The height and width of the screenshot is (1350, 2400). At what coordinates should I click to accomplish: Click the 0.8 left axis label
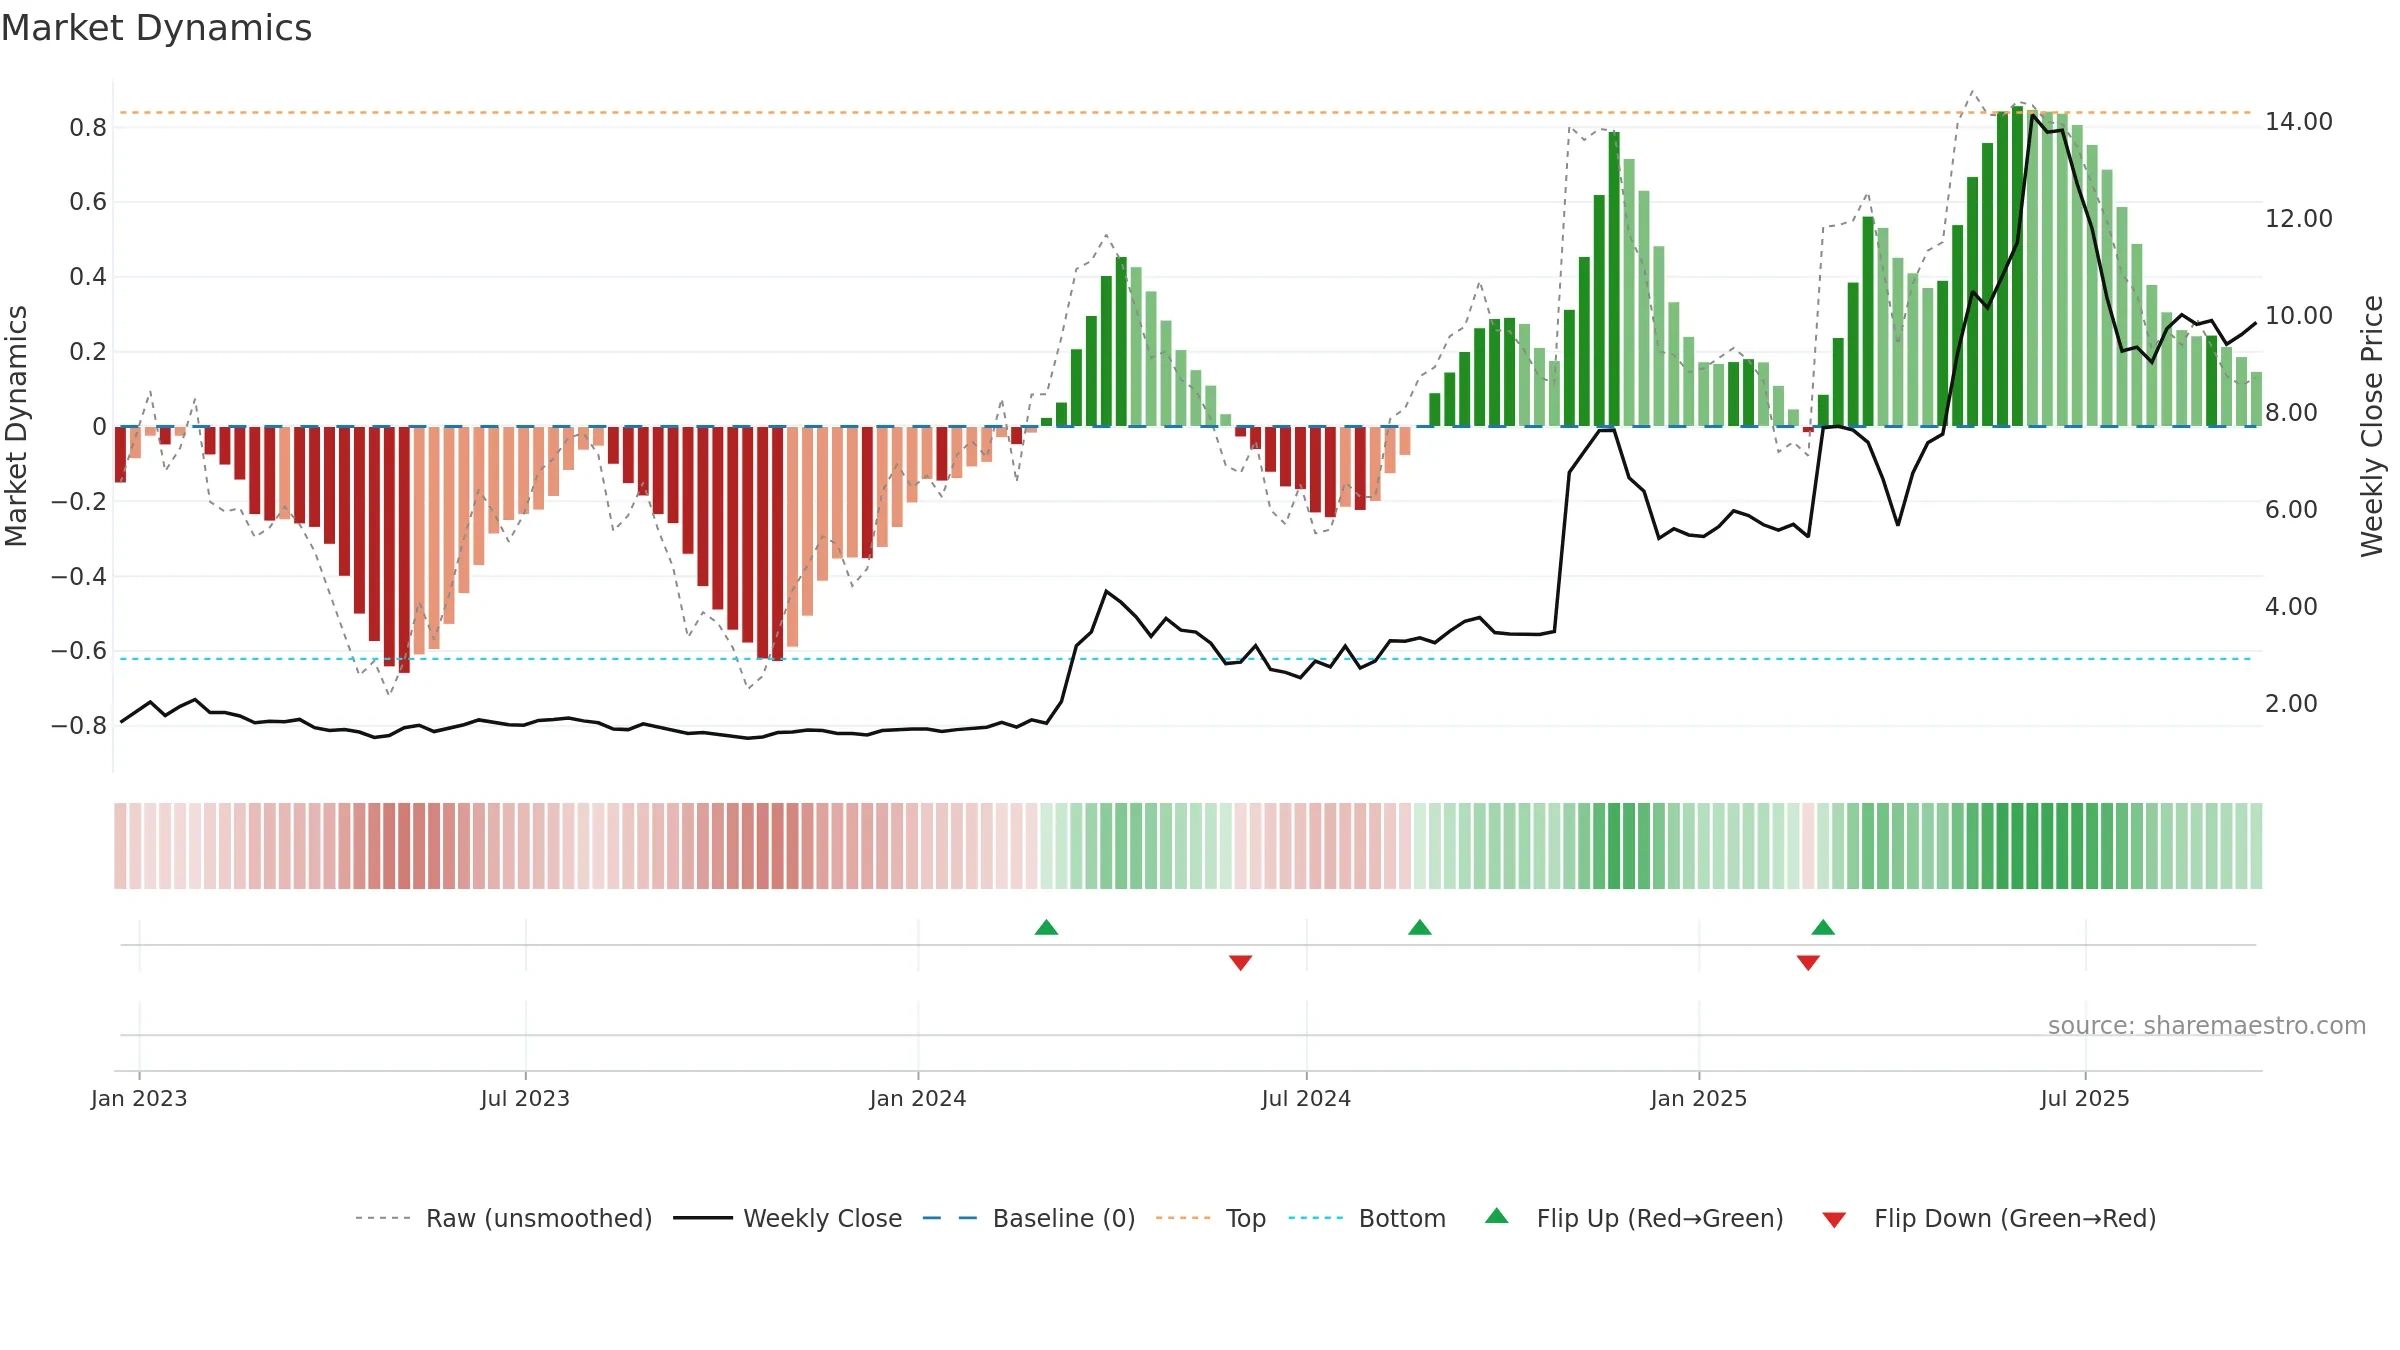pyautogui.click(x=88, y=128)
